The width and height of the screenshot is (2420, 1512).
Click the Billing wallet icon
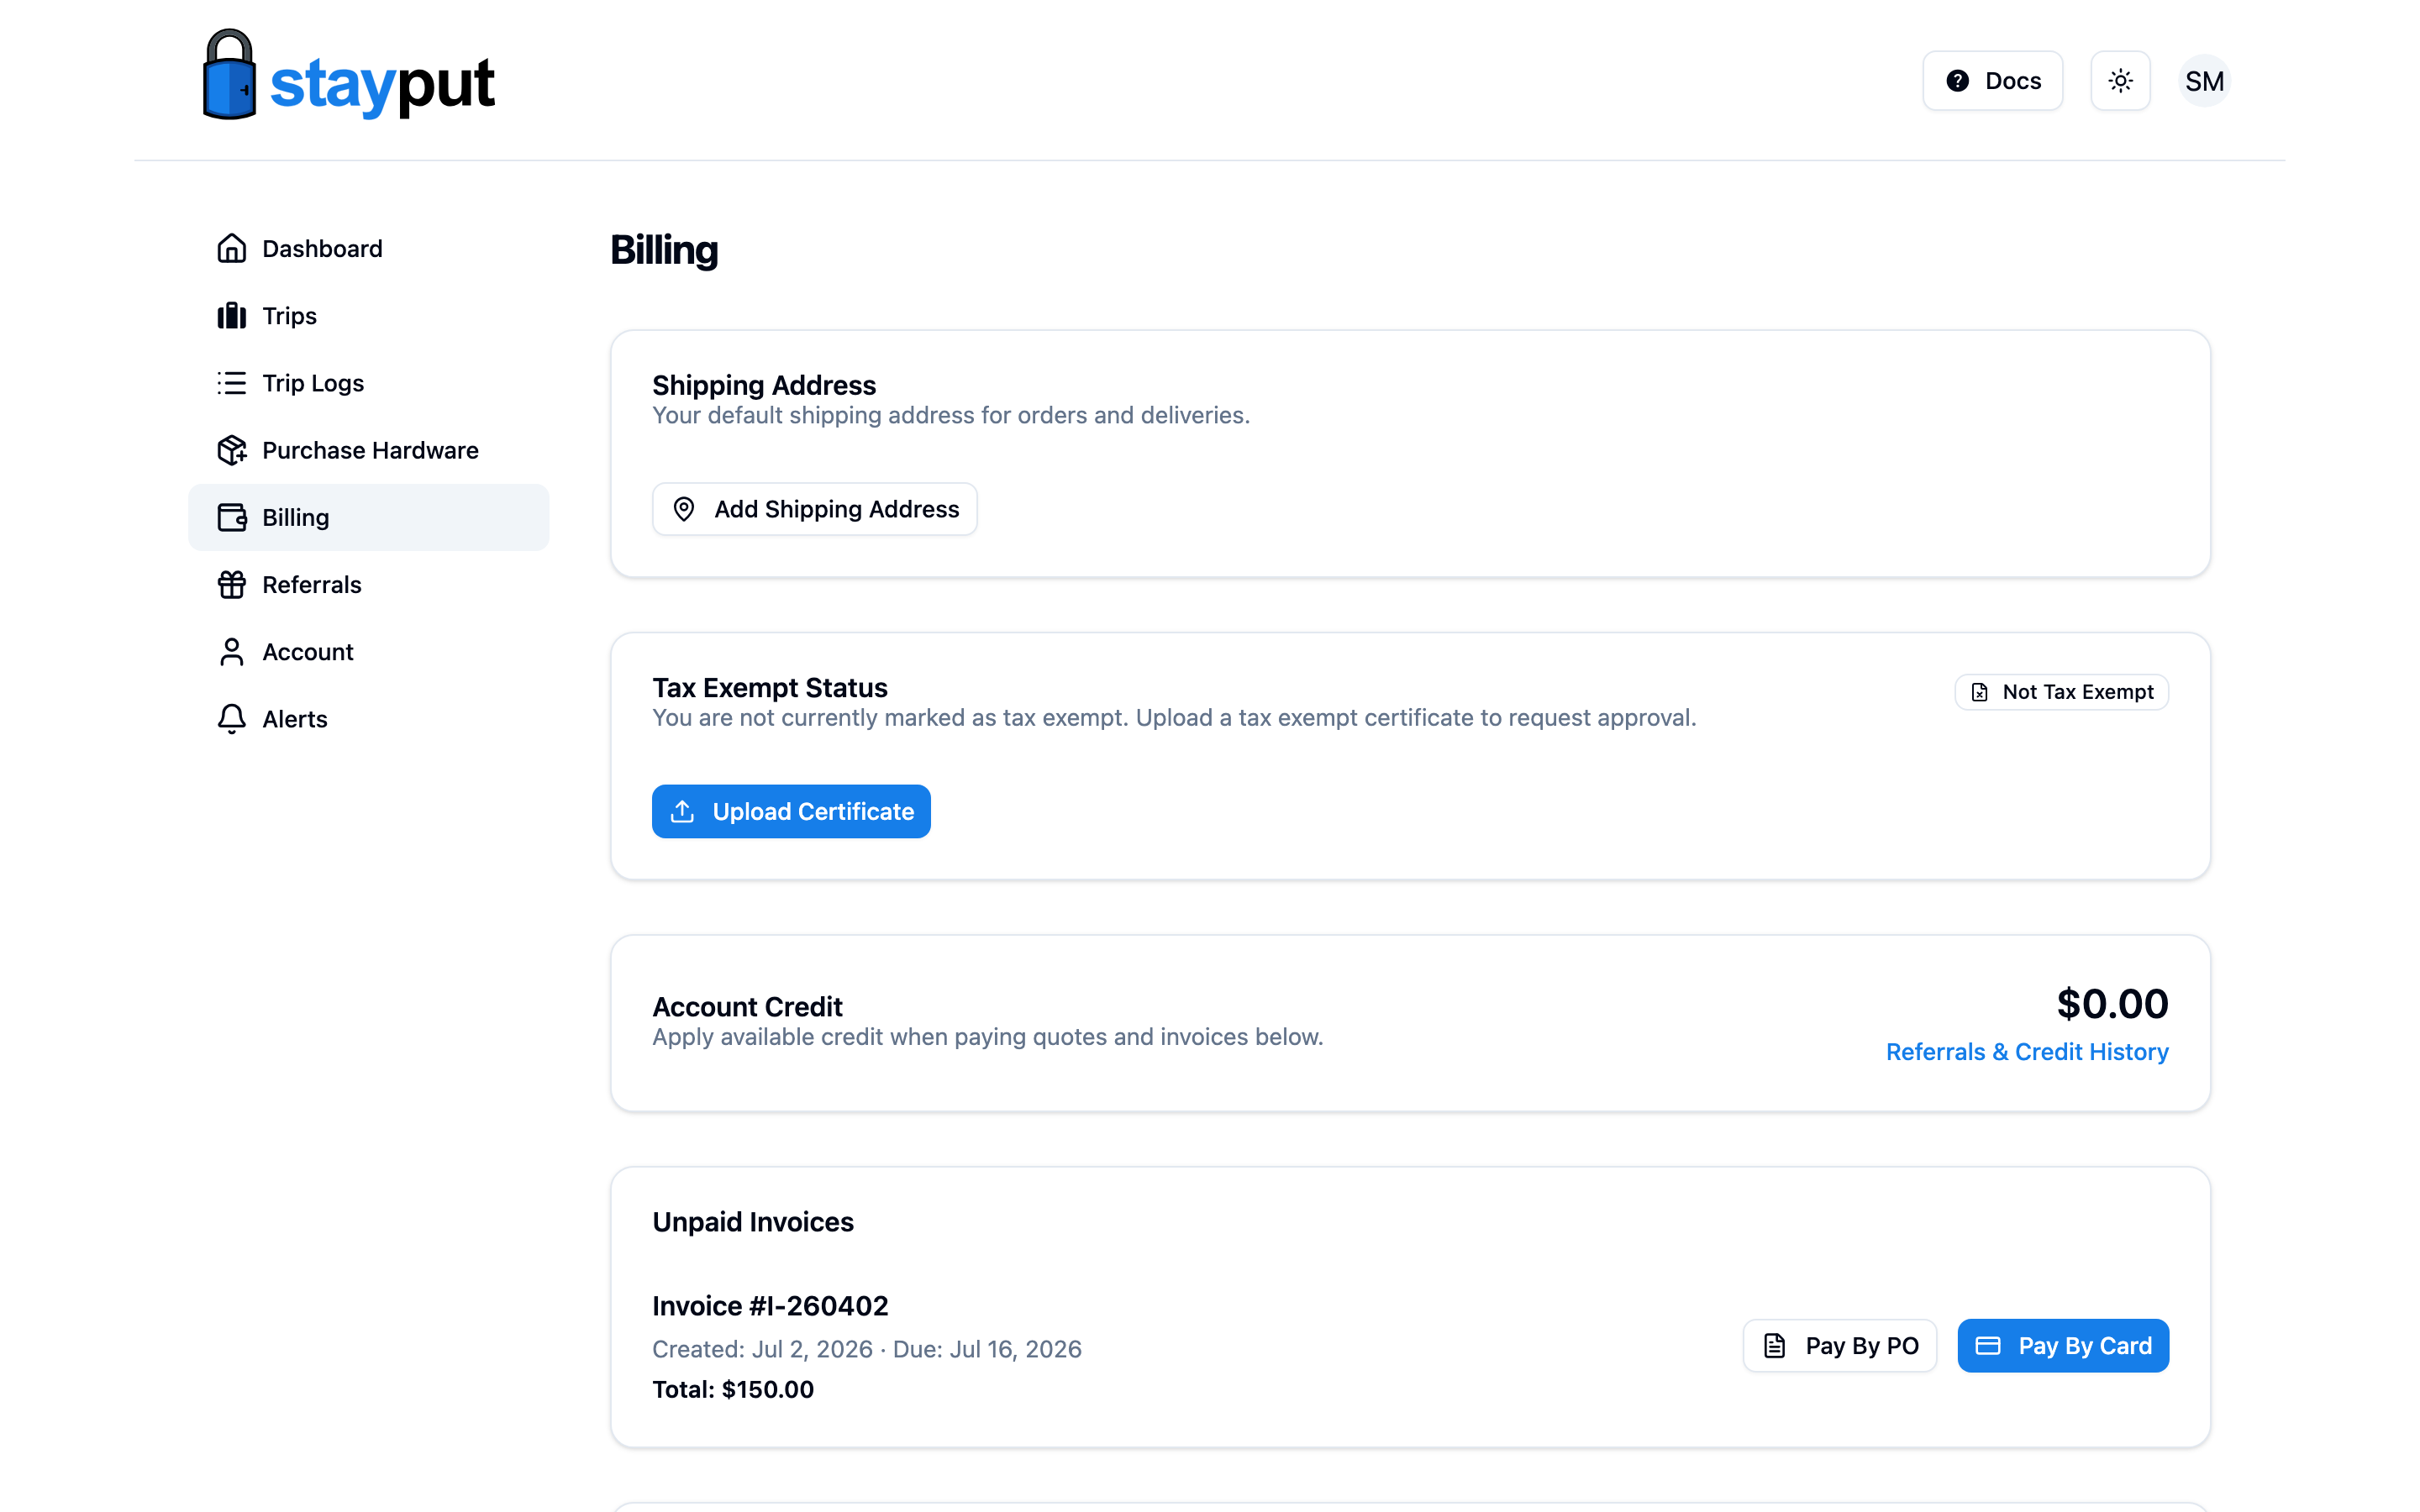pos(232,517)
